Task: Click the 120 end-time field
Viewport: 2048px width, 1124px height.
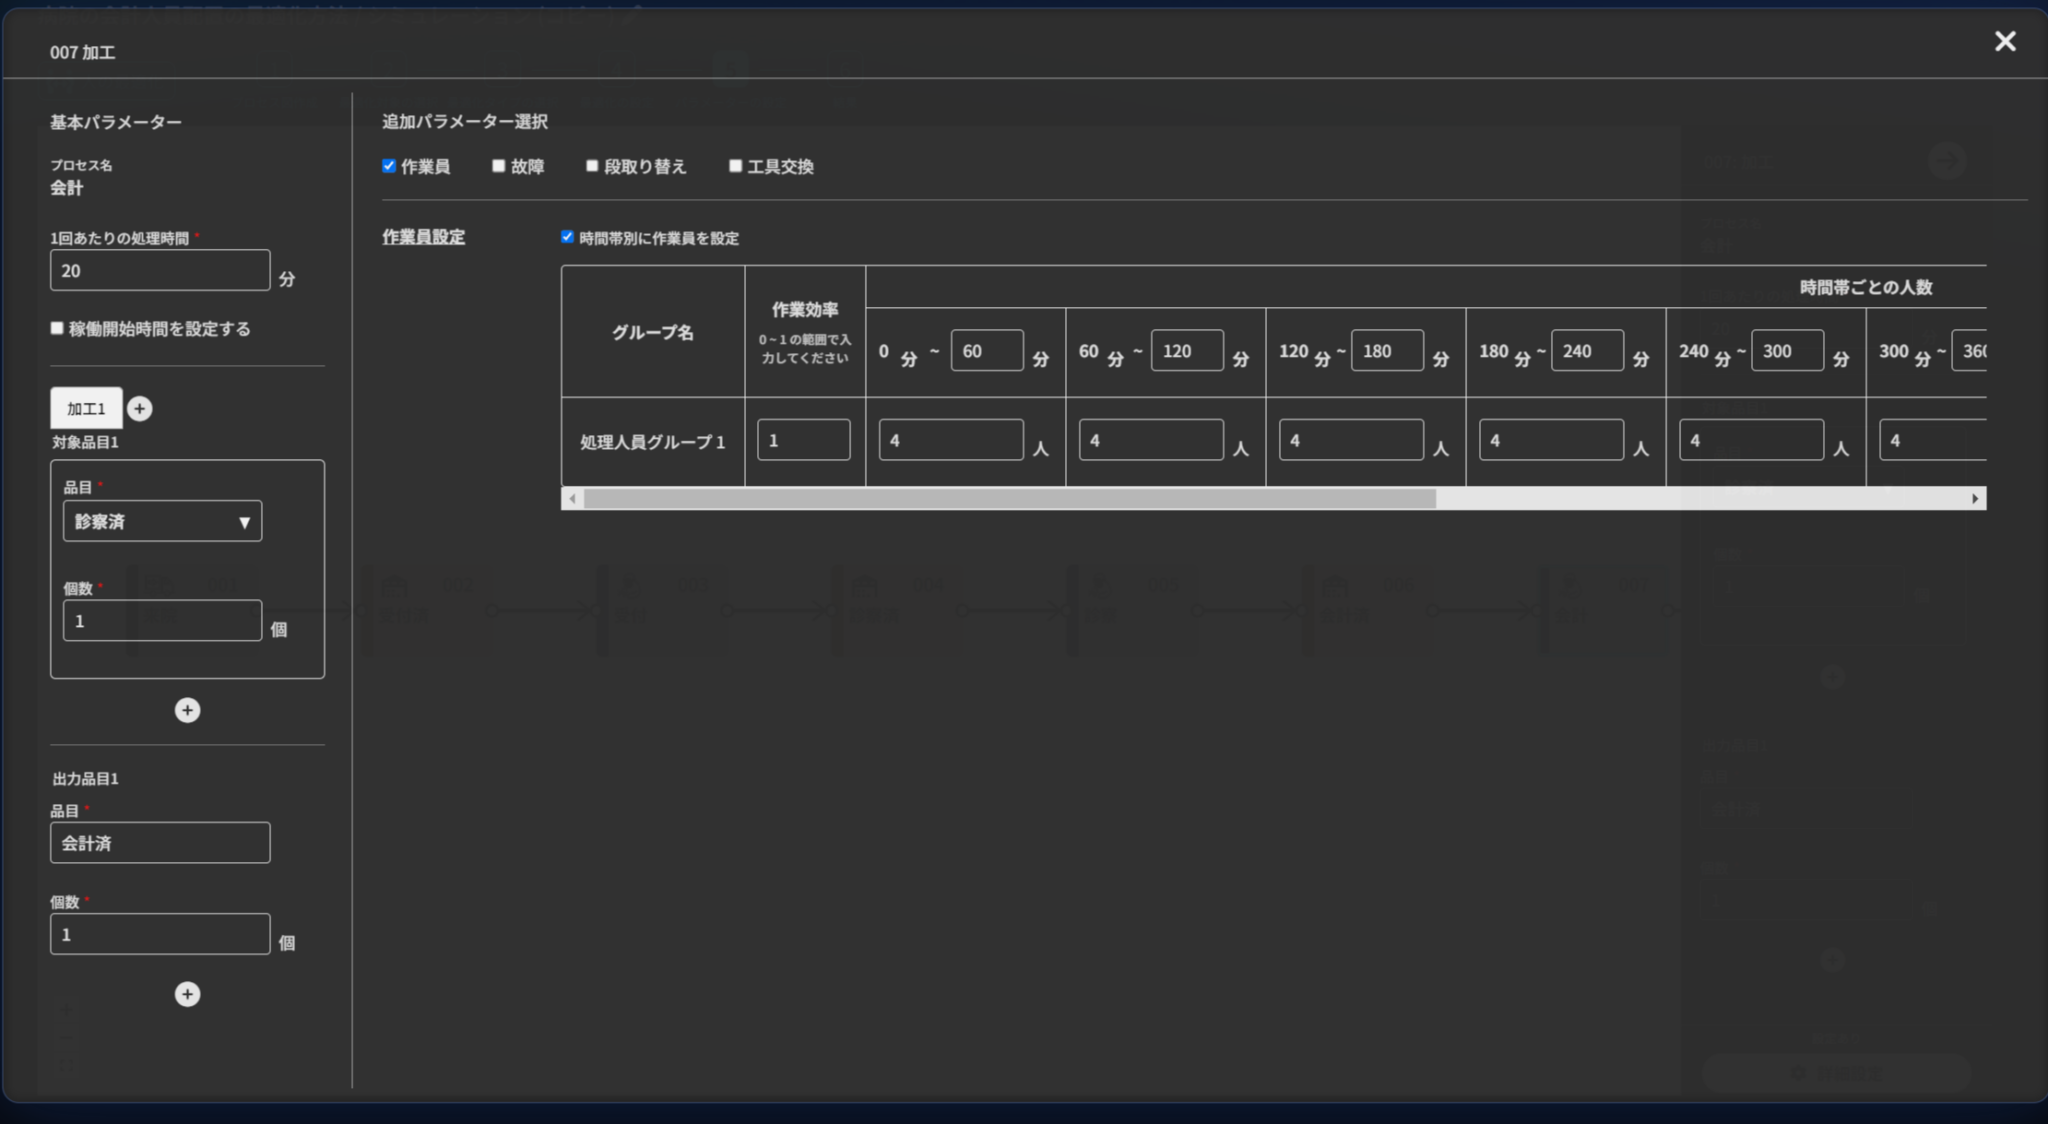Action: point(1186,351)
